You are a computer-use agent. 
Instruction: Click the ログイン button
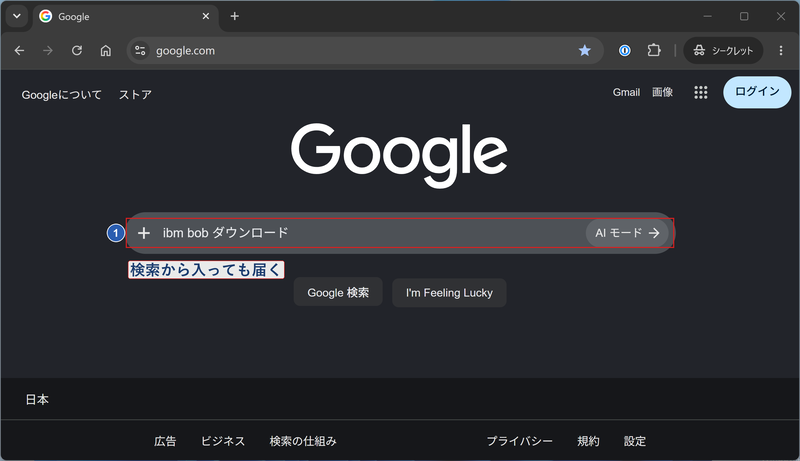[x=757, y=92]
